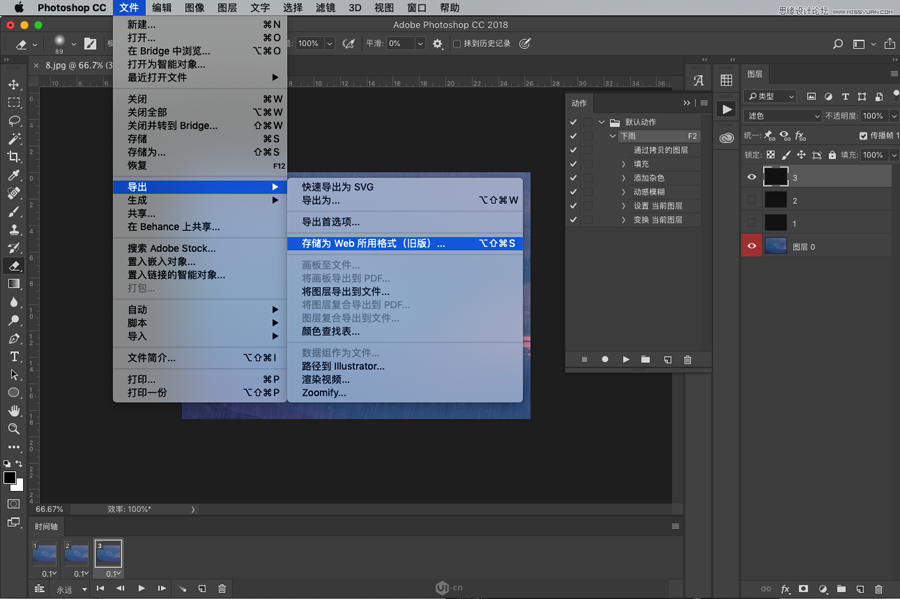Open the Creative Cloud Libraries panel icon
The width and height of the screenshot is (900, 599).
click(x=726, y=138)
